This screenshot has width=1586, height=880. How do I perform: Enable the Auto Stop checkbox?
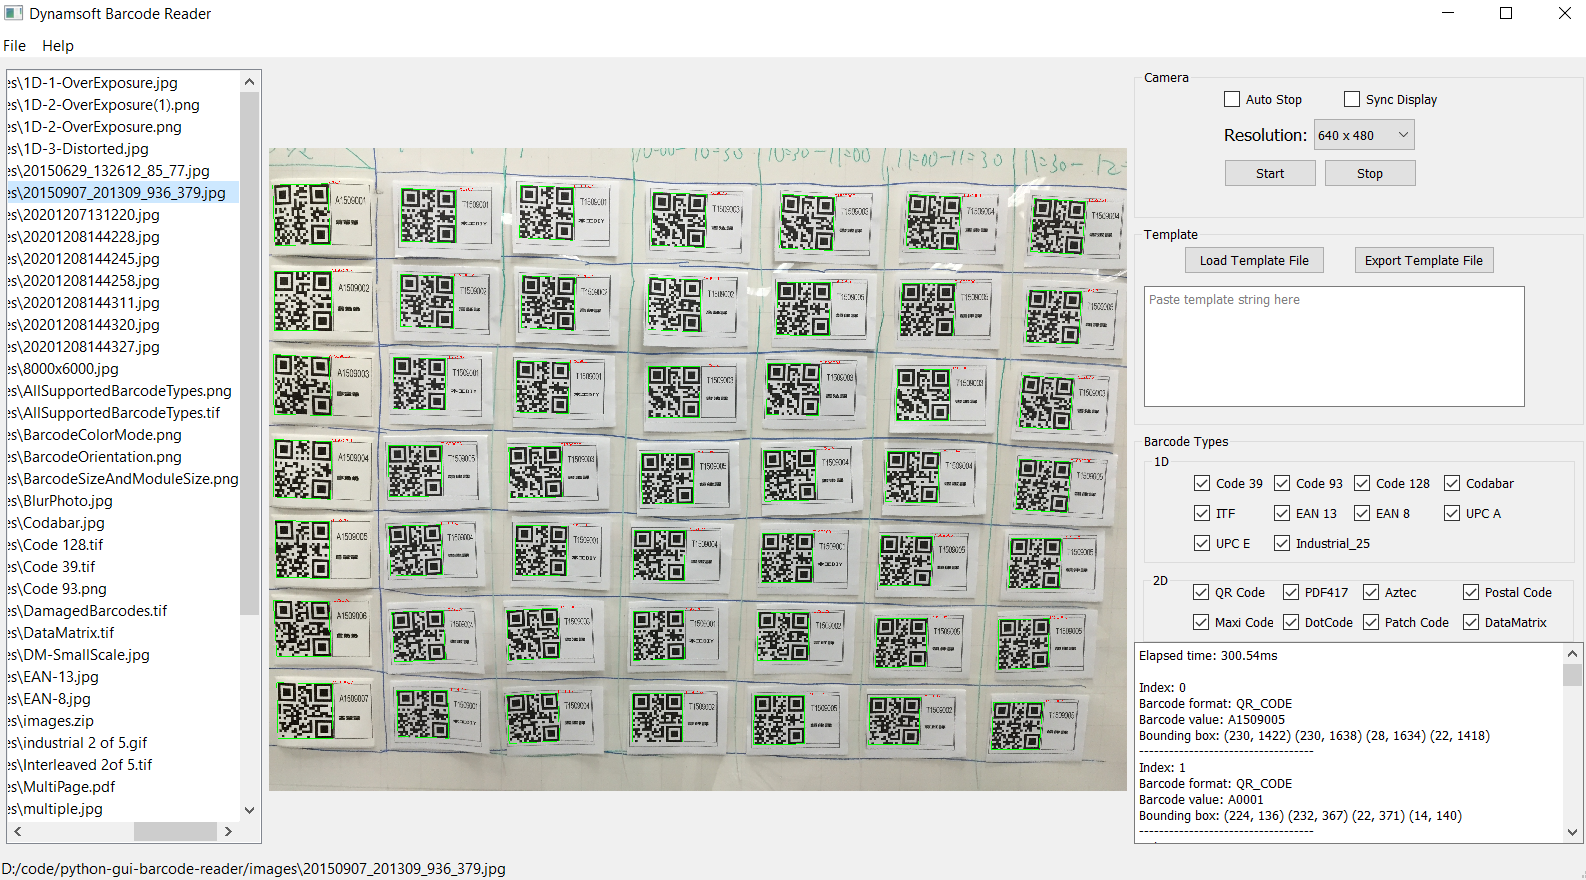pos(1232,99)
